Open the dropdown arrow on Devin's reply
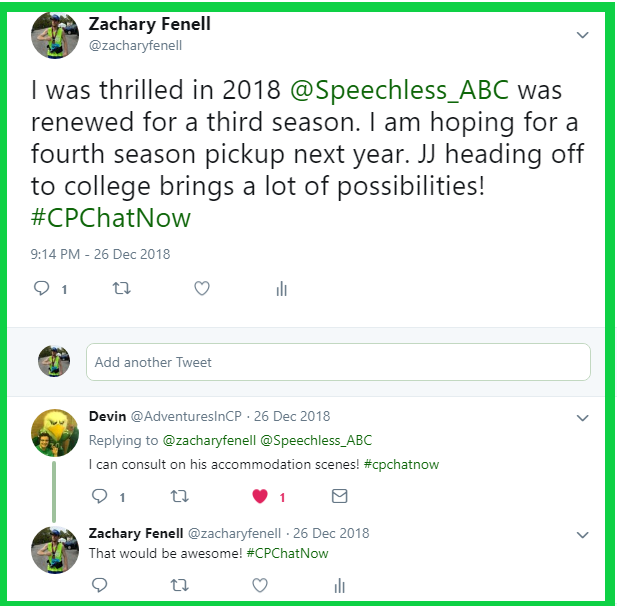617x606 pixels. 583,417
